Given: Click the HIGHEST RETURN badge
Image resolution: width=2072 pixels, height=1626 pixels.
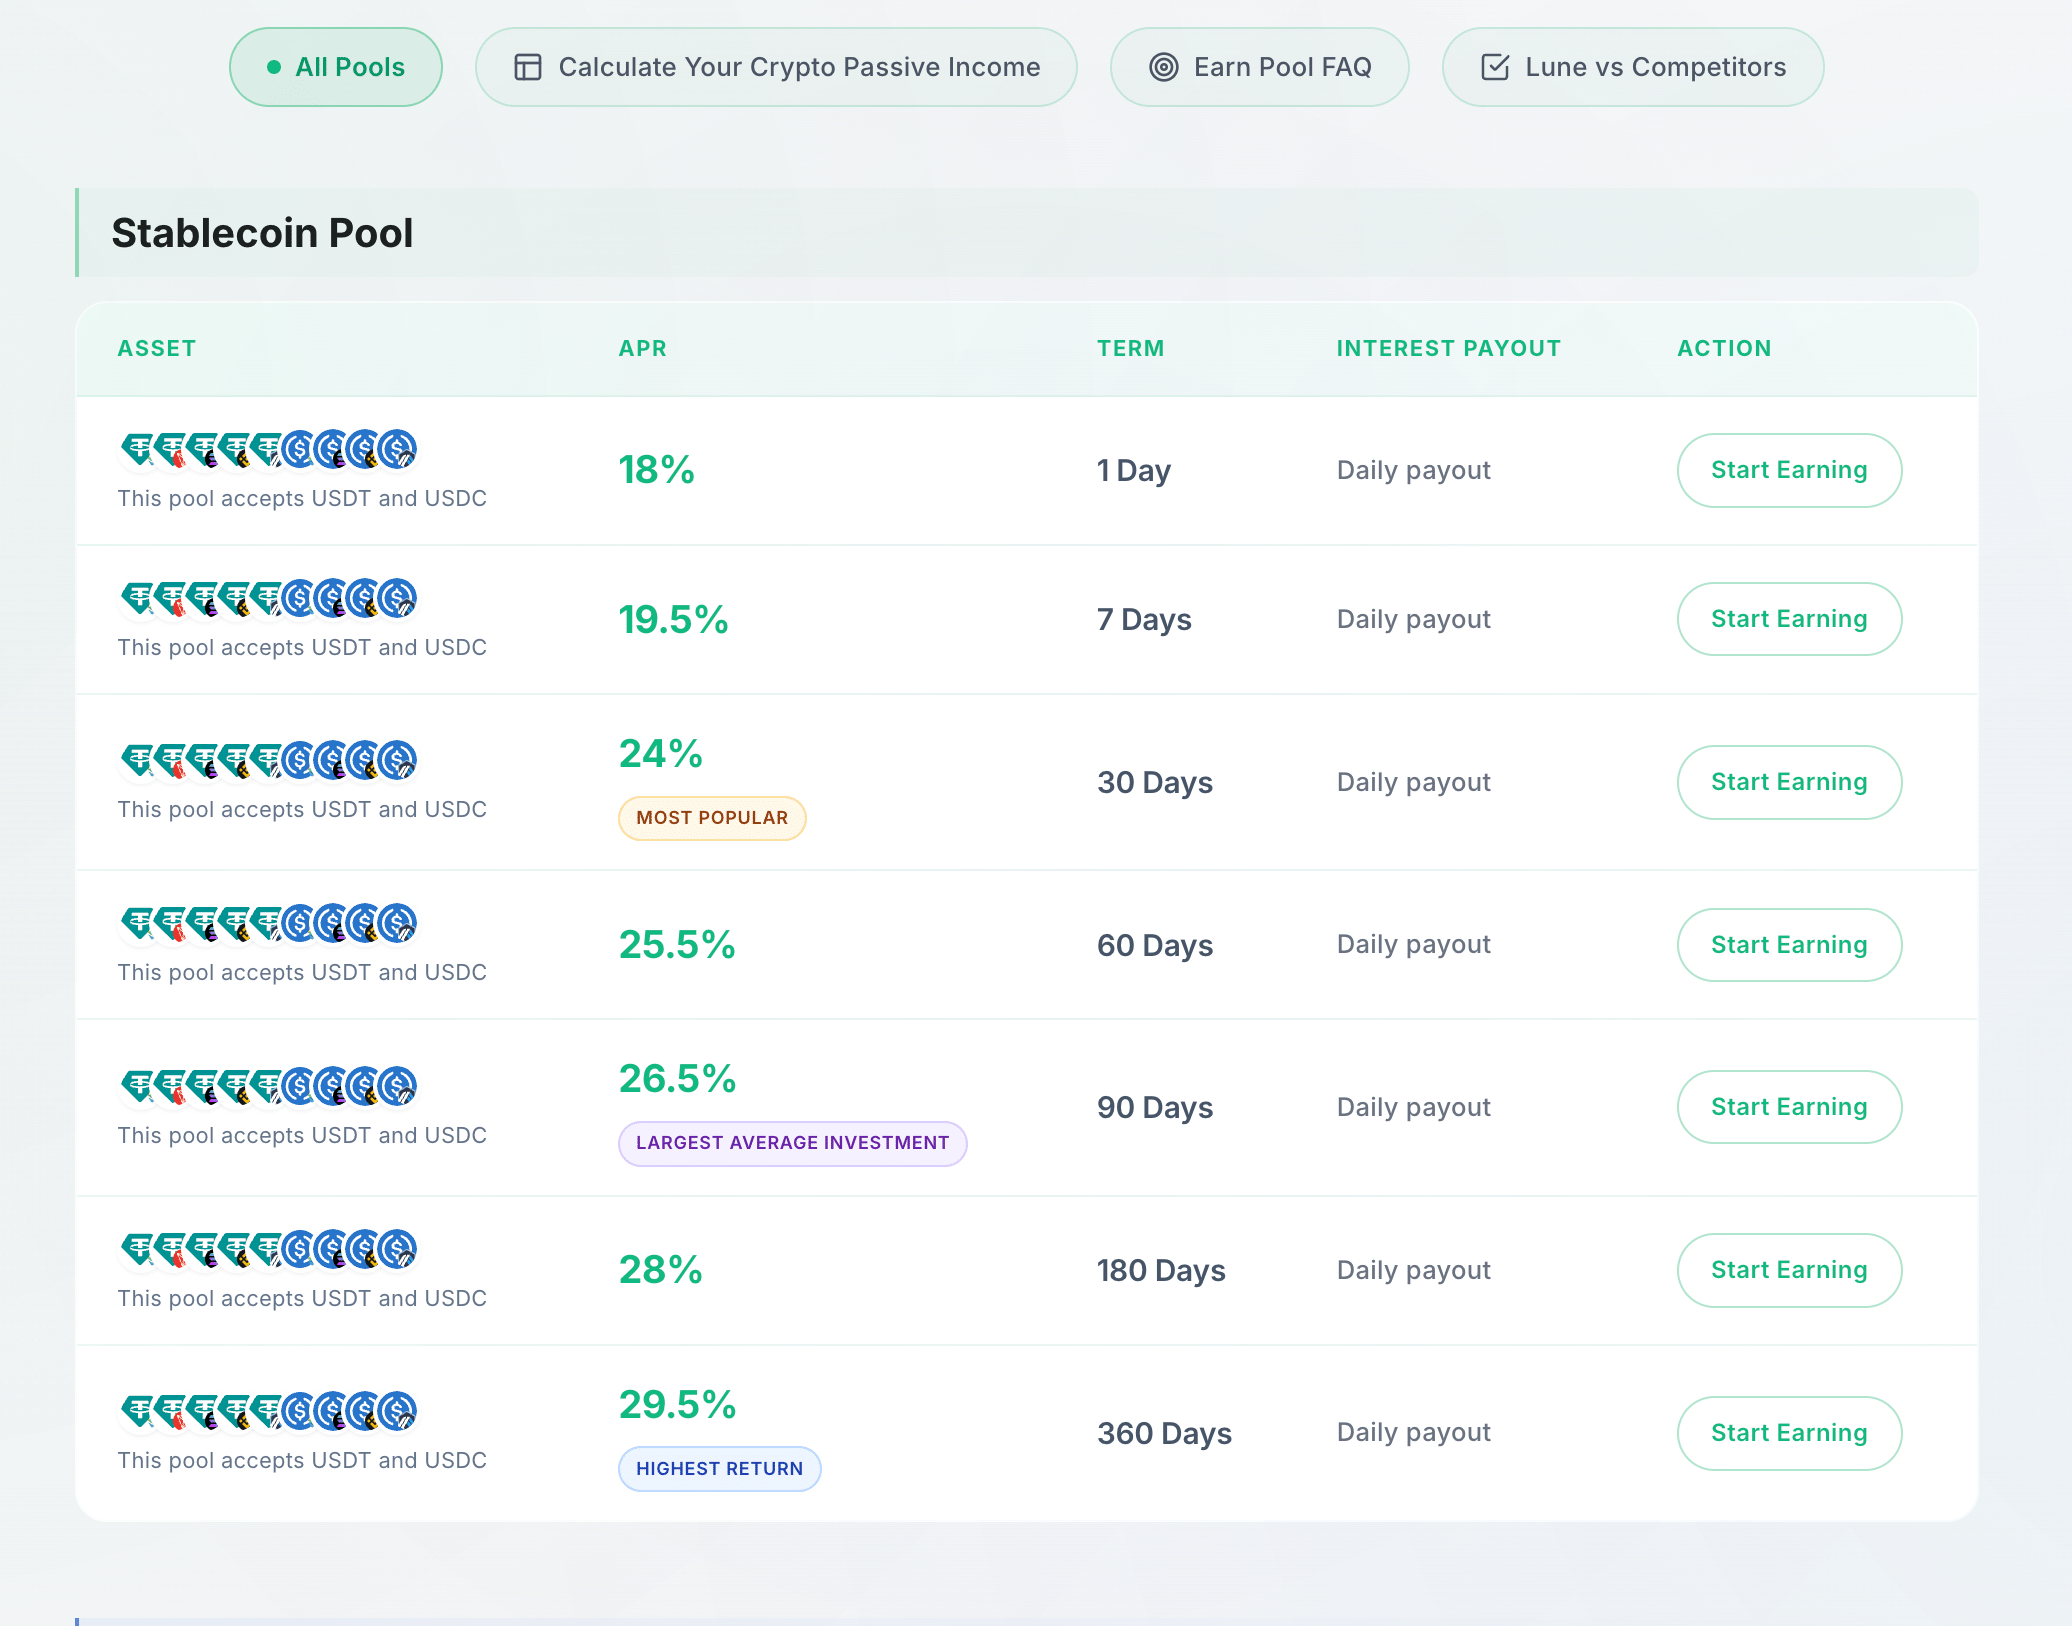Looking at the screenshot, I should point(719,1469).
